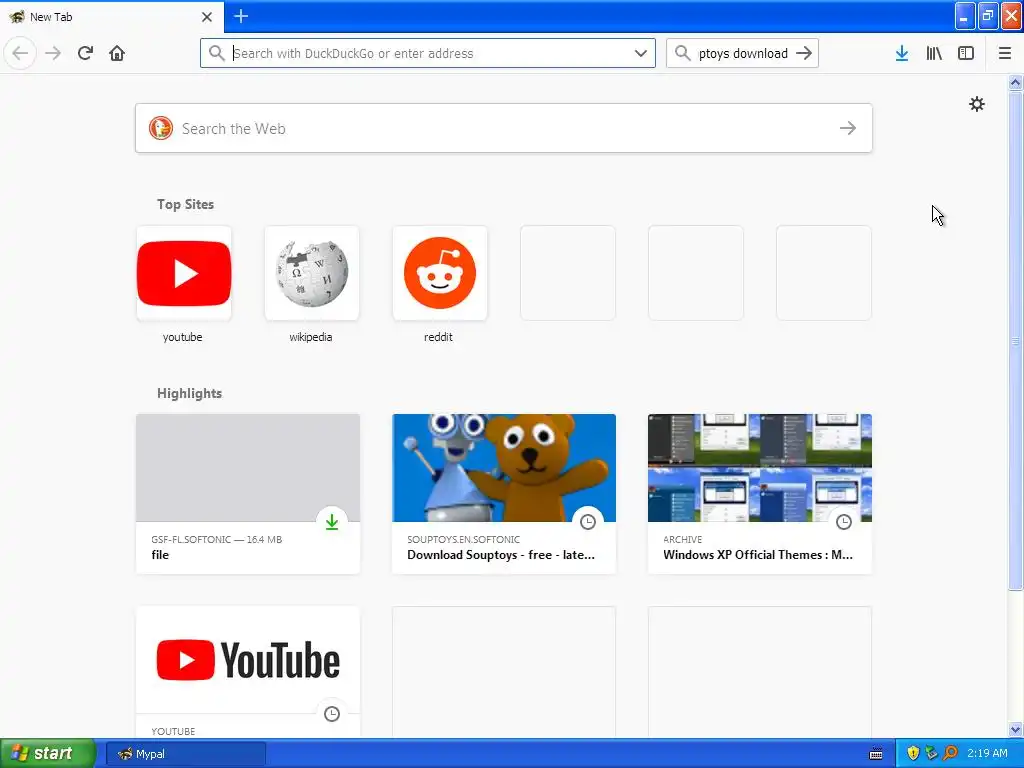This screenshot has height=768, width=1024.
Task: Open the downloads panel arrow
Action: (x=901, y=54)
